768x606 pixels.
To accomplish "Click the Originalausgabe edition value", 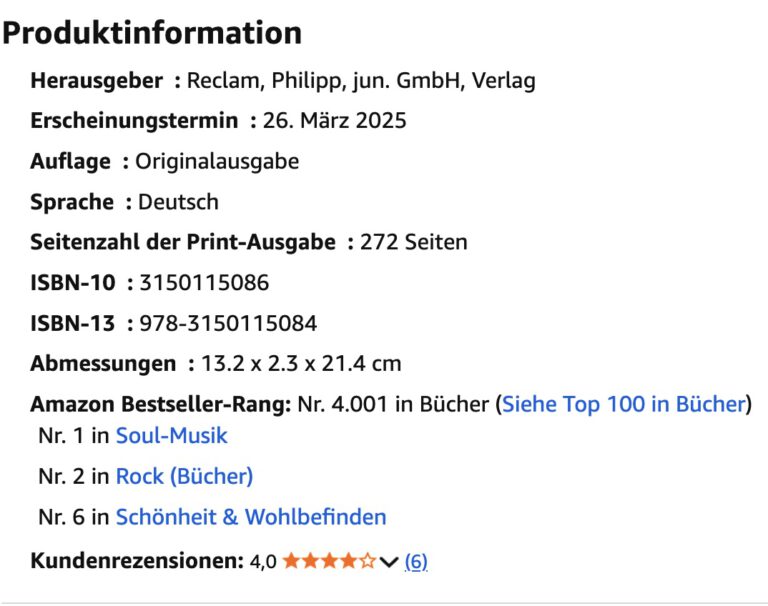I will [x=217, y=161].
